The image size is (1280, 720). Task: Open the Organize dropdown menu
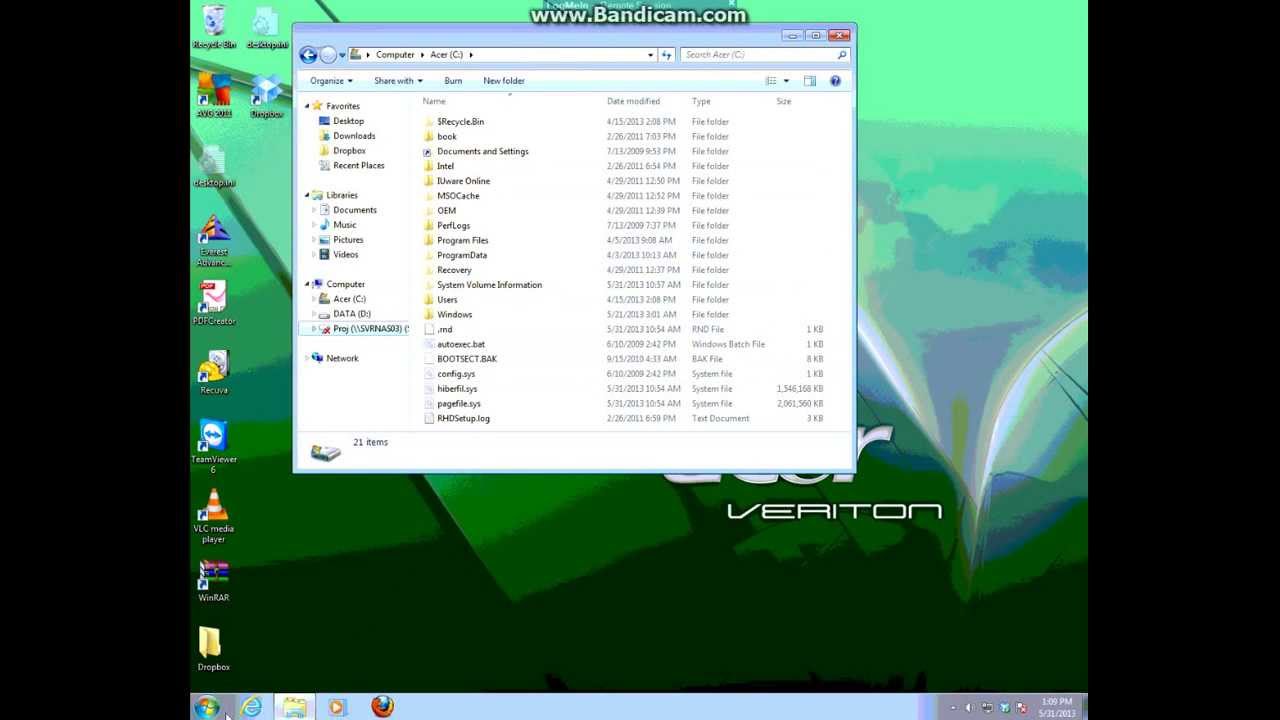coord(331,81)
